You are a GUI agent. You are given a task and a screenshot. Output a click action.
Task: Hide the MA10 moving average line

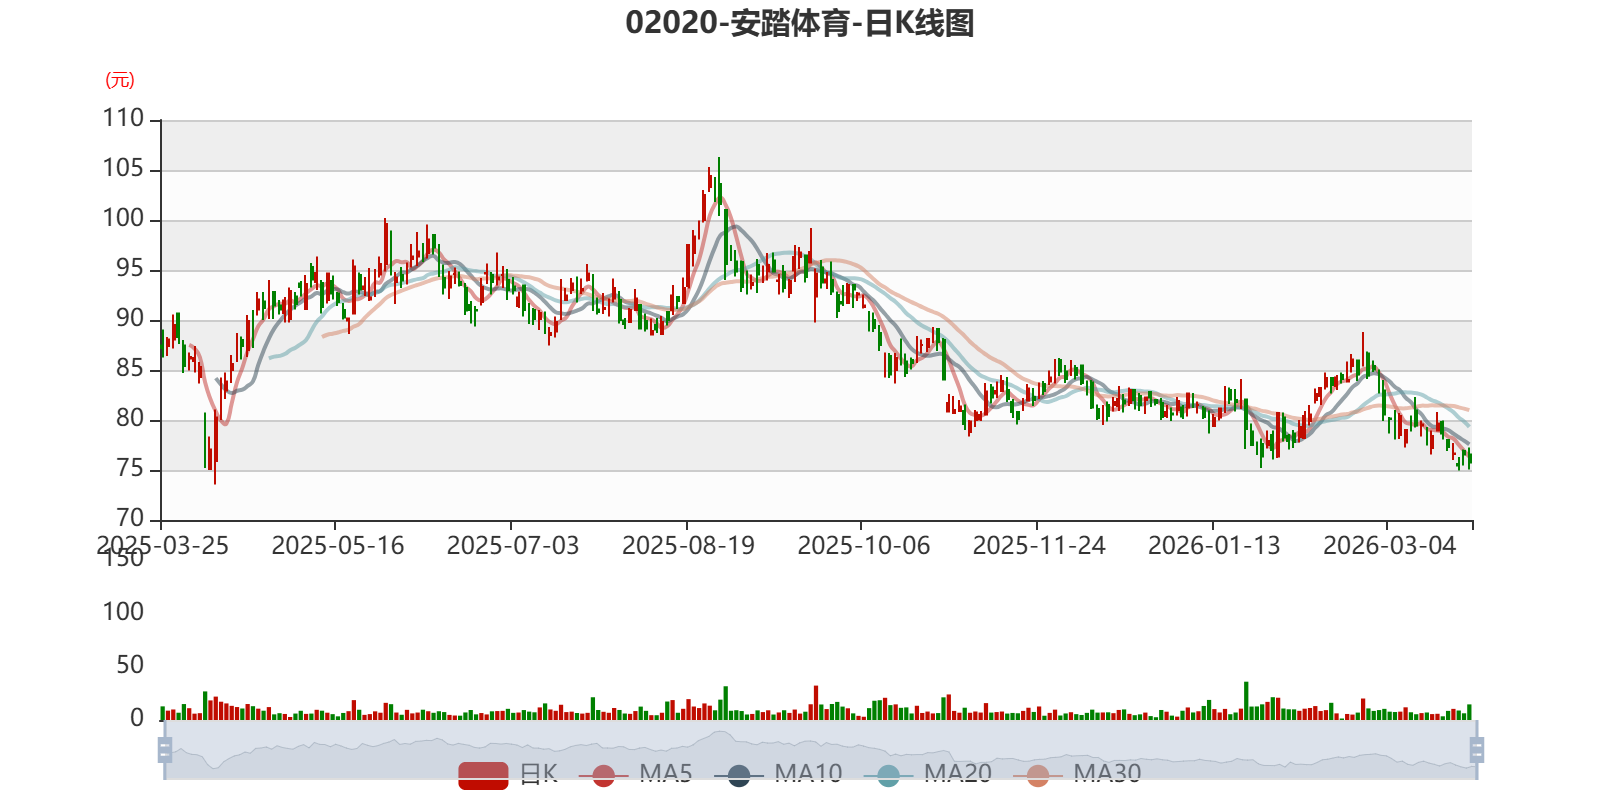(x=778, y=775)
